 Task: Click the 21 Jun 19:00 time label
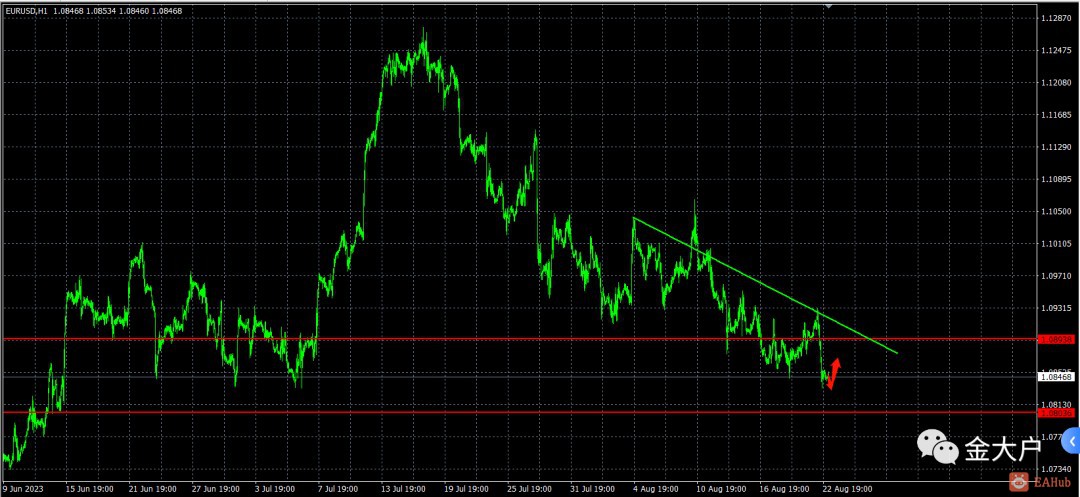153,489
